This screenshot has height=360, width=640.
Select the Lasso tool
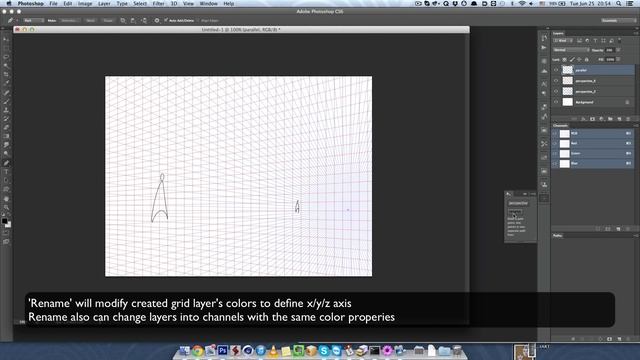[x=6, y=57]
